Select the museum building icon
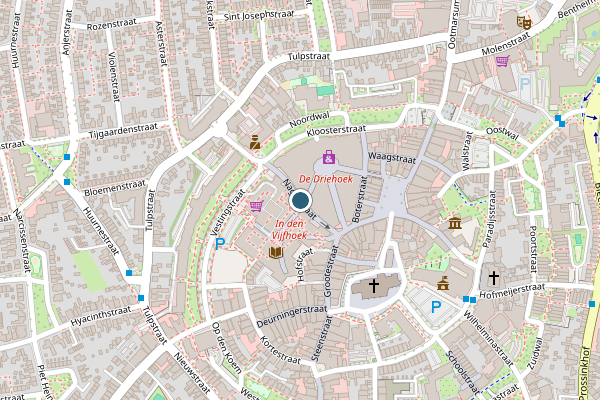The width and height of the screenshot is (600, 400). [x=455, y=223]
